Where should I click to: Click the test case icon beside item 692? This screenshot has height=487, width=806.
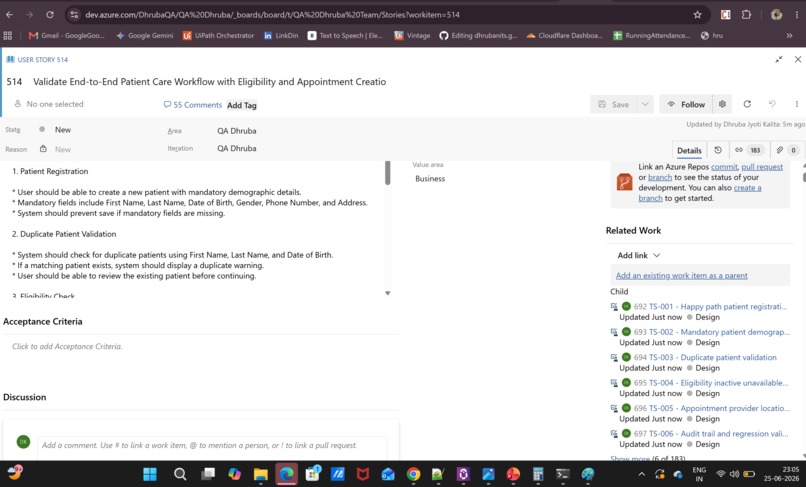pos(614,306)
